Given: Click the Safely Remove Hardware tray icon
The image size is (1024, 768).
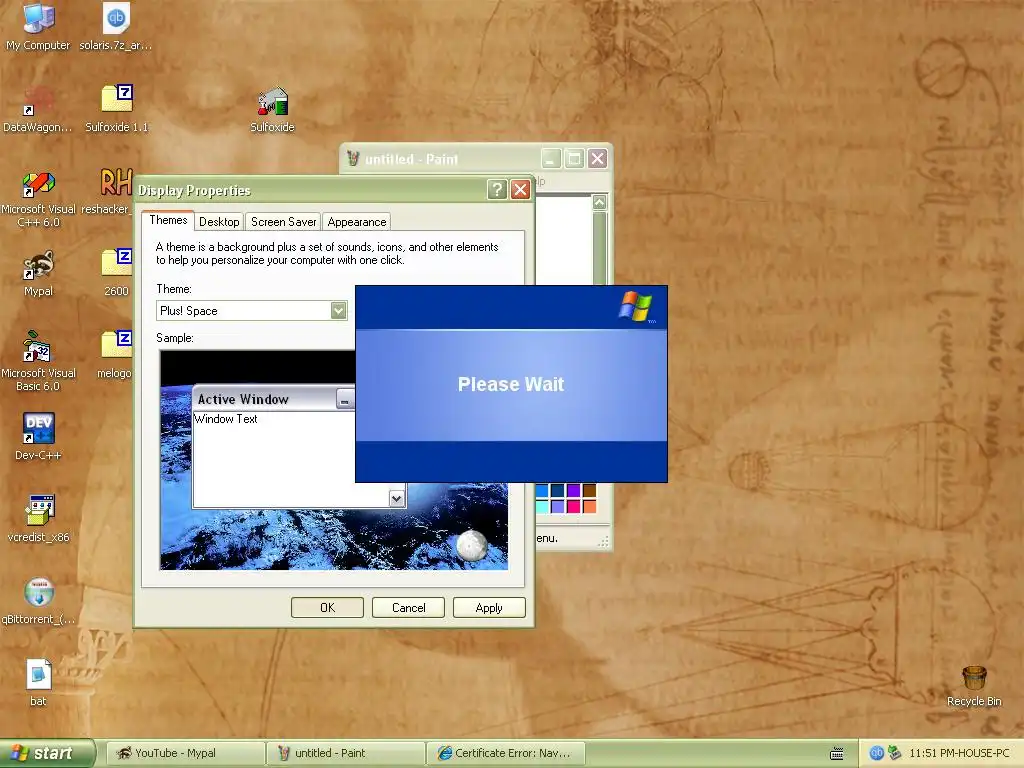Looking at the screenshot, I should pyautogui.click(x=894, y=753).
